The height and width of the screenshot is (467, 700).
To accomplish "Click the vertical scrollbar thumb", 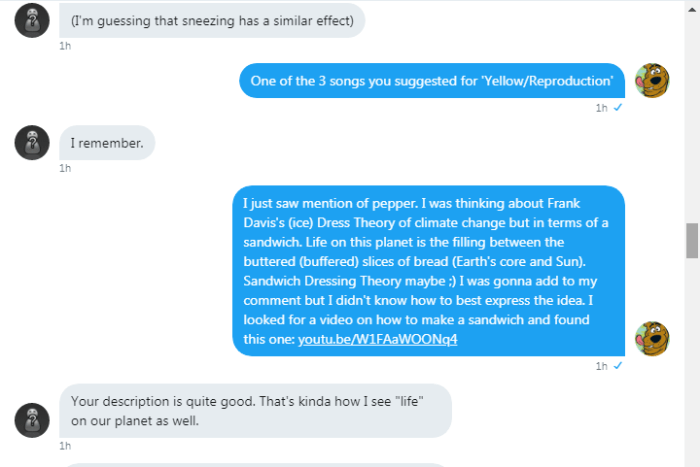I will (691, 241).
